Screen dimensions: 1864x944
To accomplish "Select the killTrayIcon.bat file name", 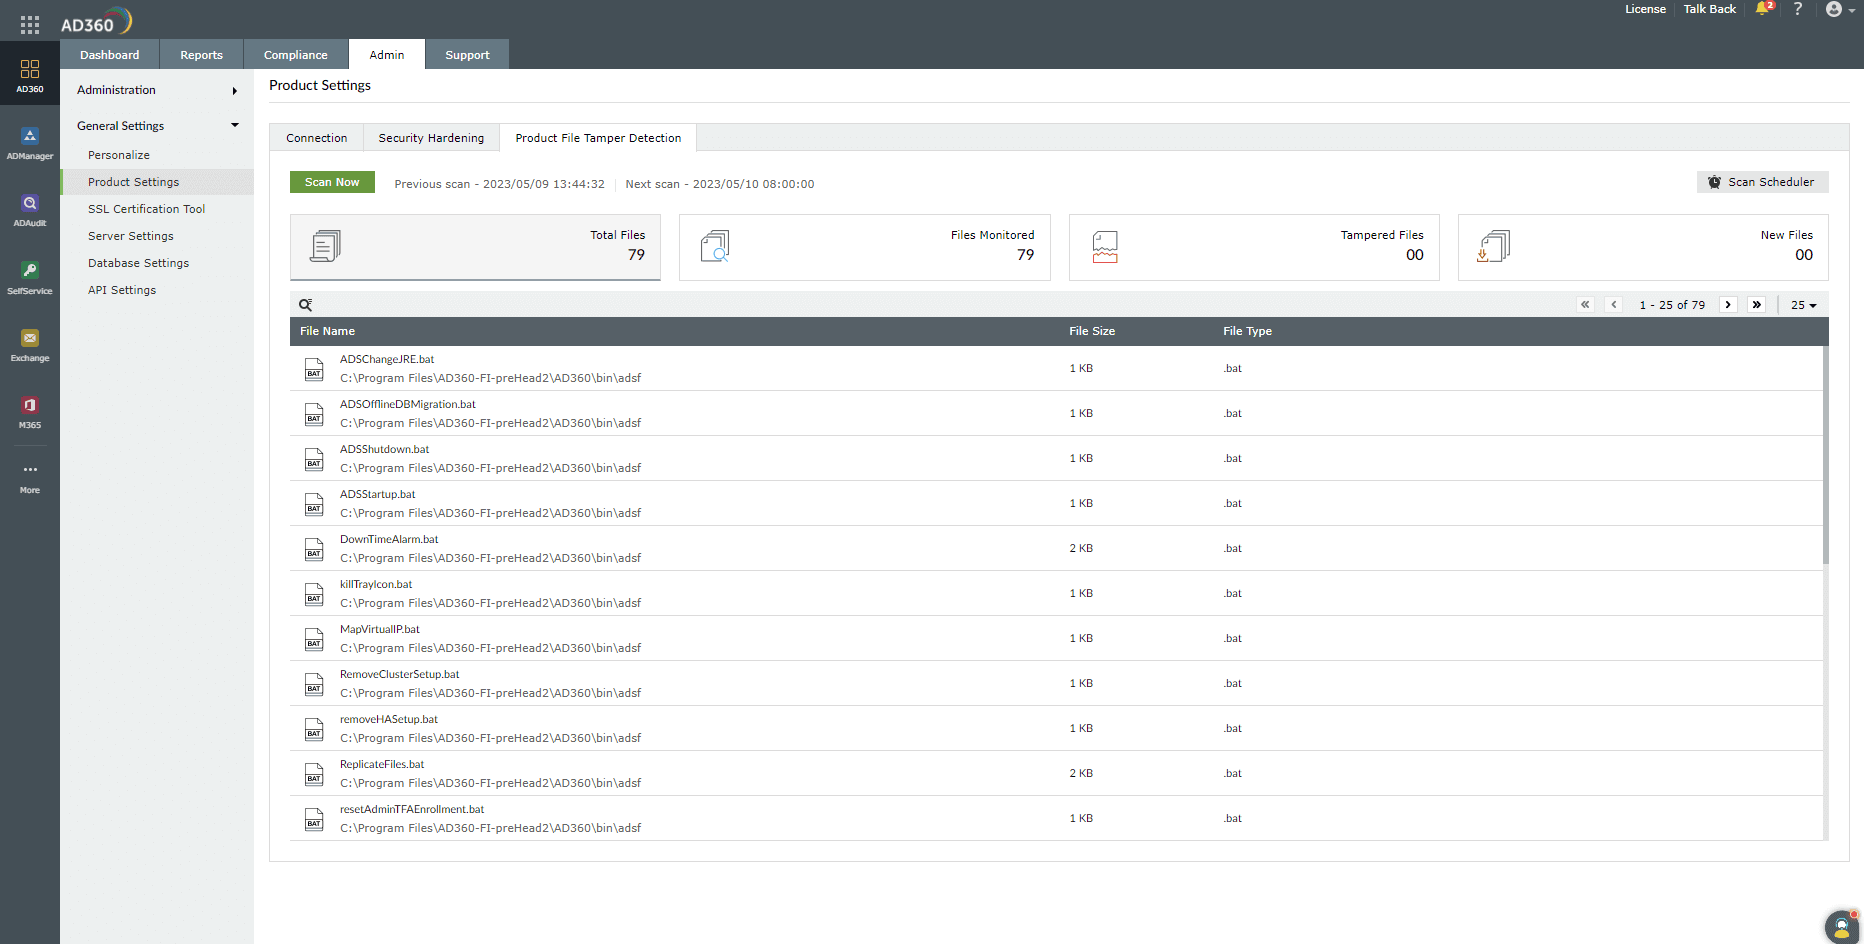I will [376, 584].
